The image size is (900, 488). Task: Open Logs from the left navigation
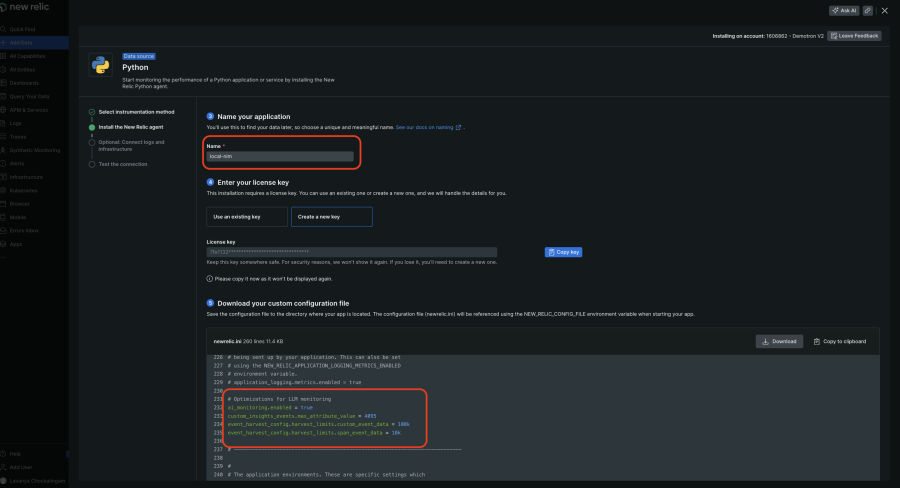(16, 123)
